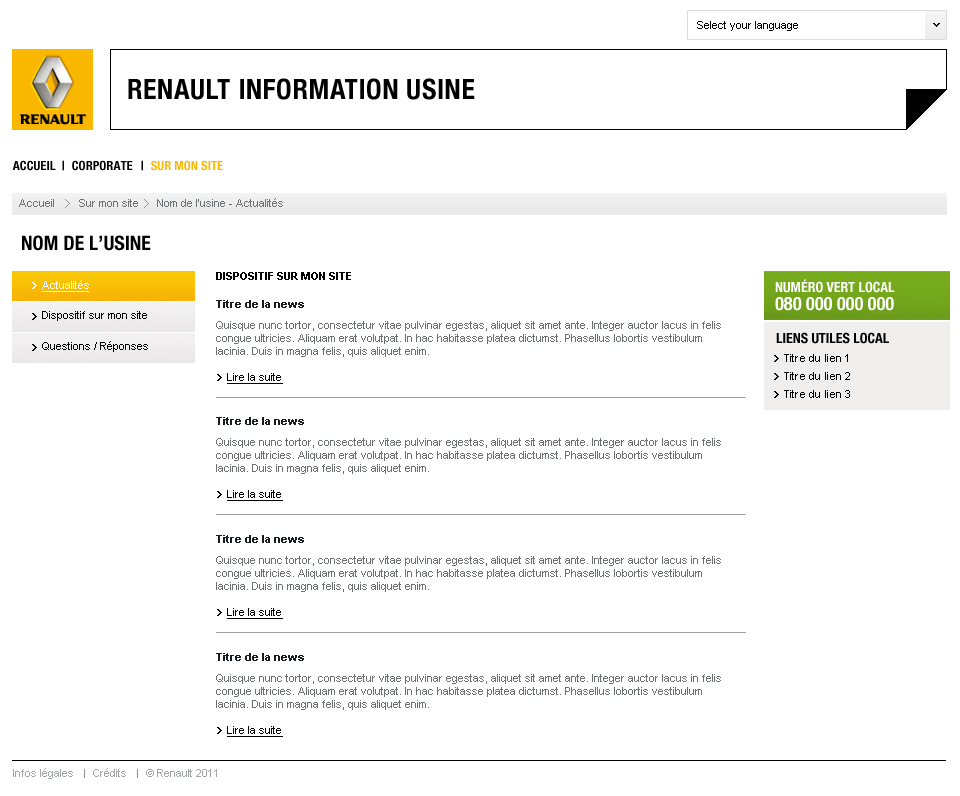960x796 pixels.
Task: Click the LIENS UTILES LOCAL heading
Action: point(832,339)
